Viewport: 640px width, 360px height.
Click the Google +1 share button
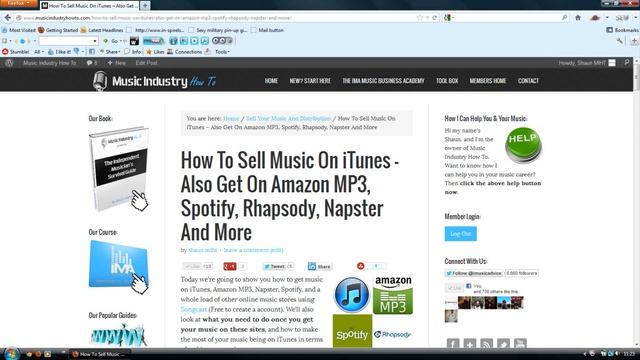coord(230,267)
